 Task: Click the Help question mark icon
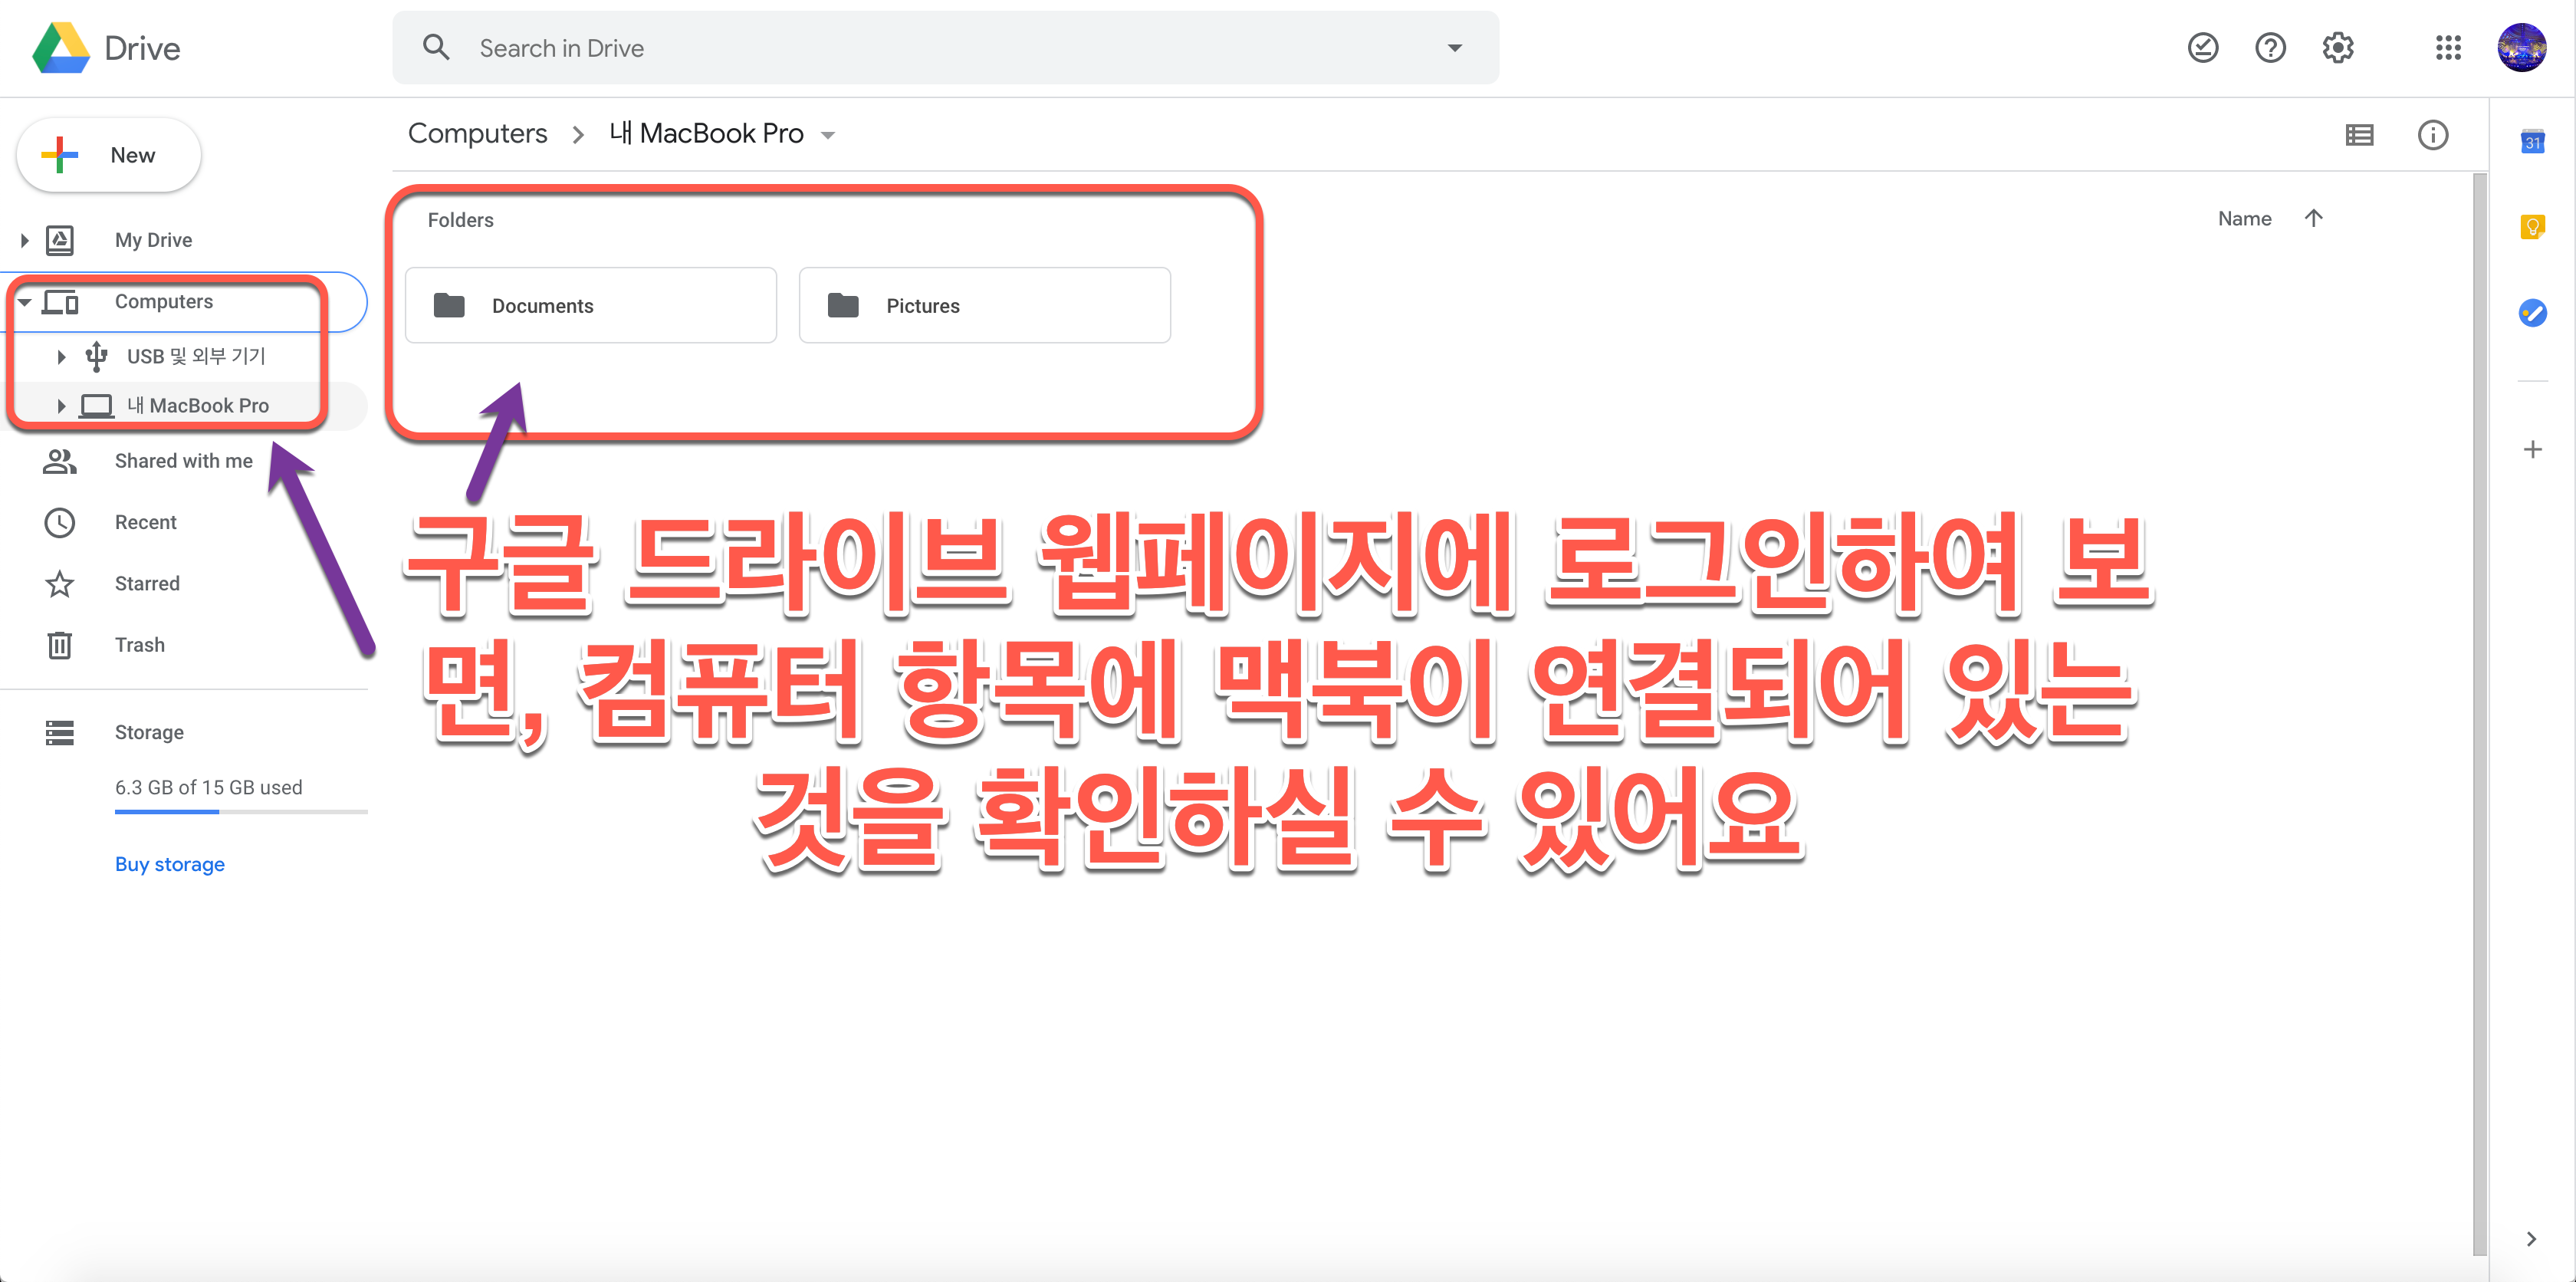click(x=2270, y=48)
